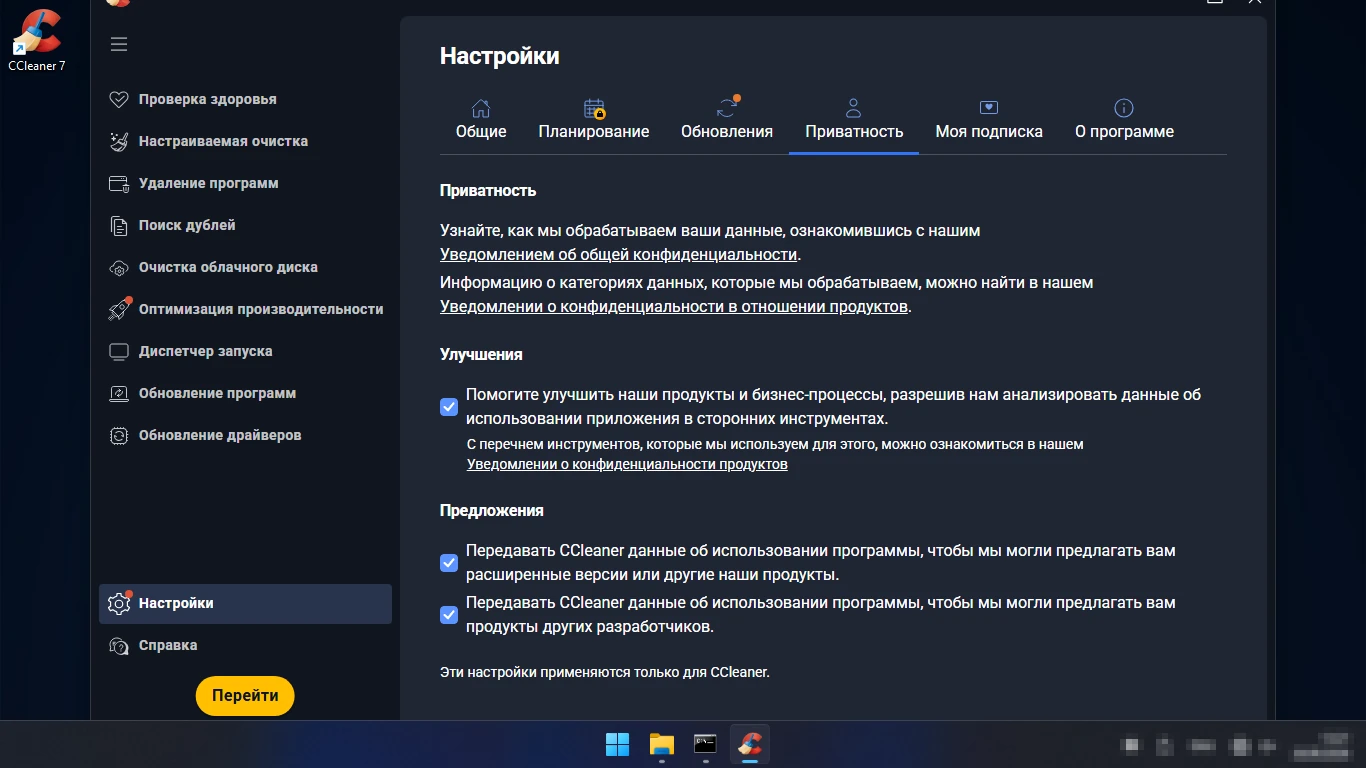The image size is (1366, 768).
Task: Select Диспетчер запуска in the sidebar
Action: coord(245,351)
